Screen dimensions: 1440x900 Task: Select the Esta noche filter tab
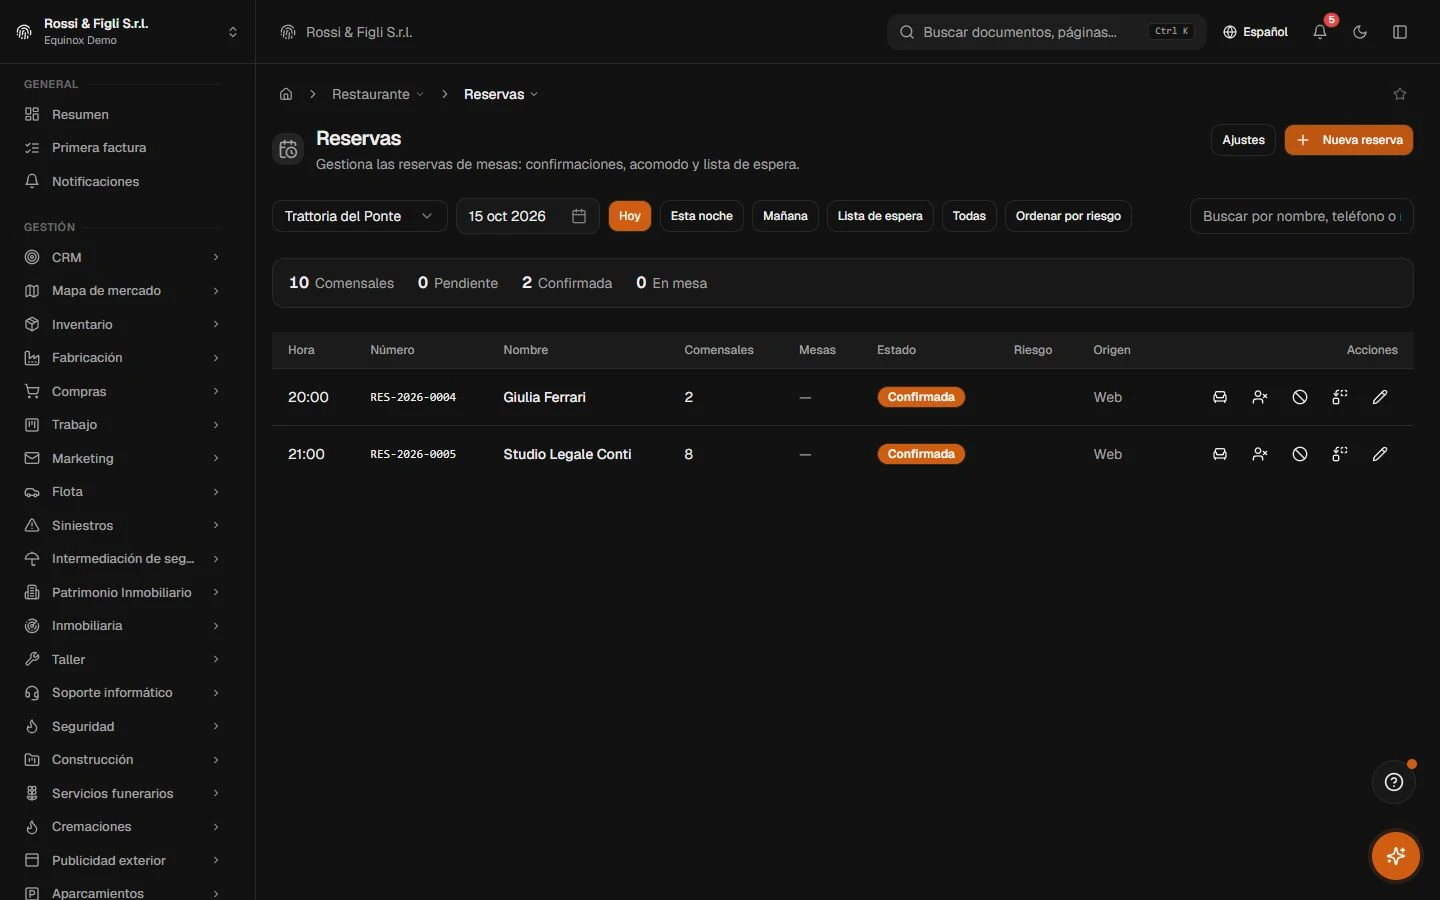pos(701,216)
